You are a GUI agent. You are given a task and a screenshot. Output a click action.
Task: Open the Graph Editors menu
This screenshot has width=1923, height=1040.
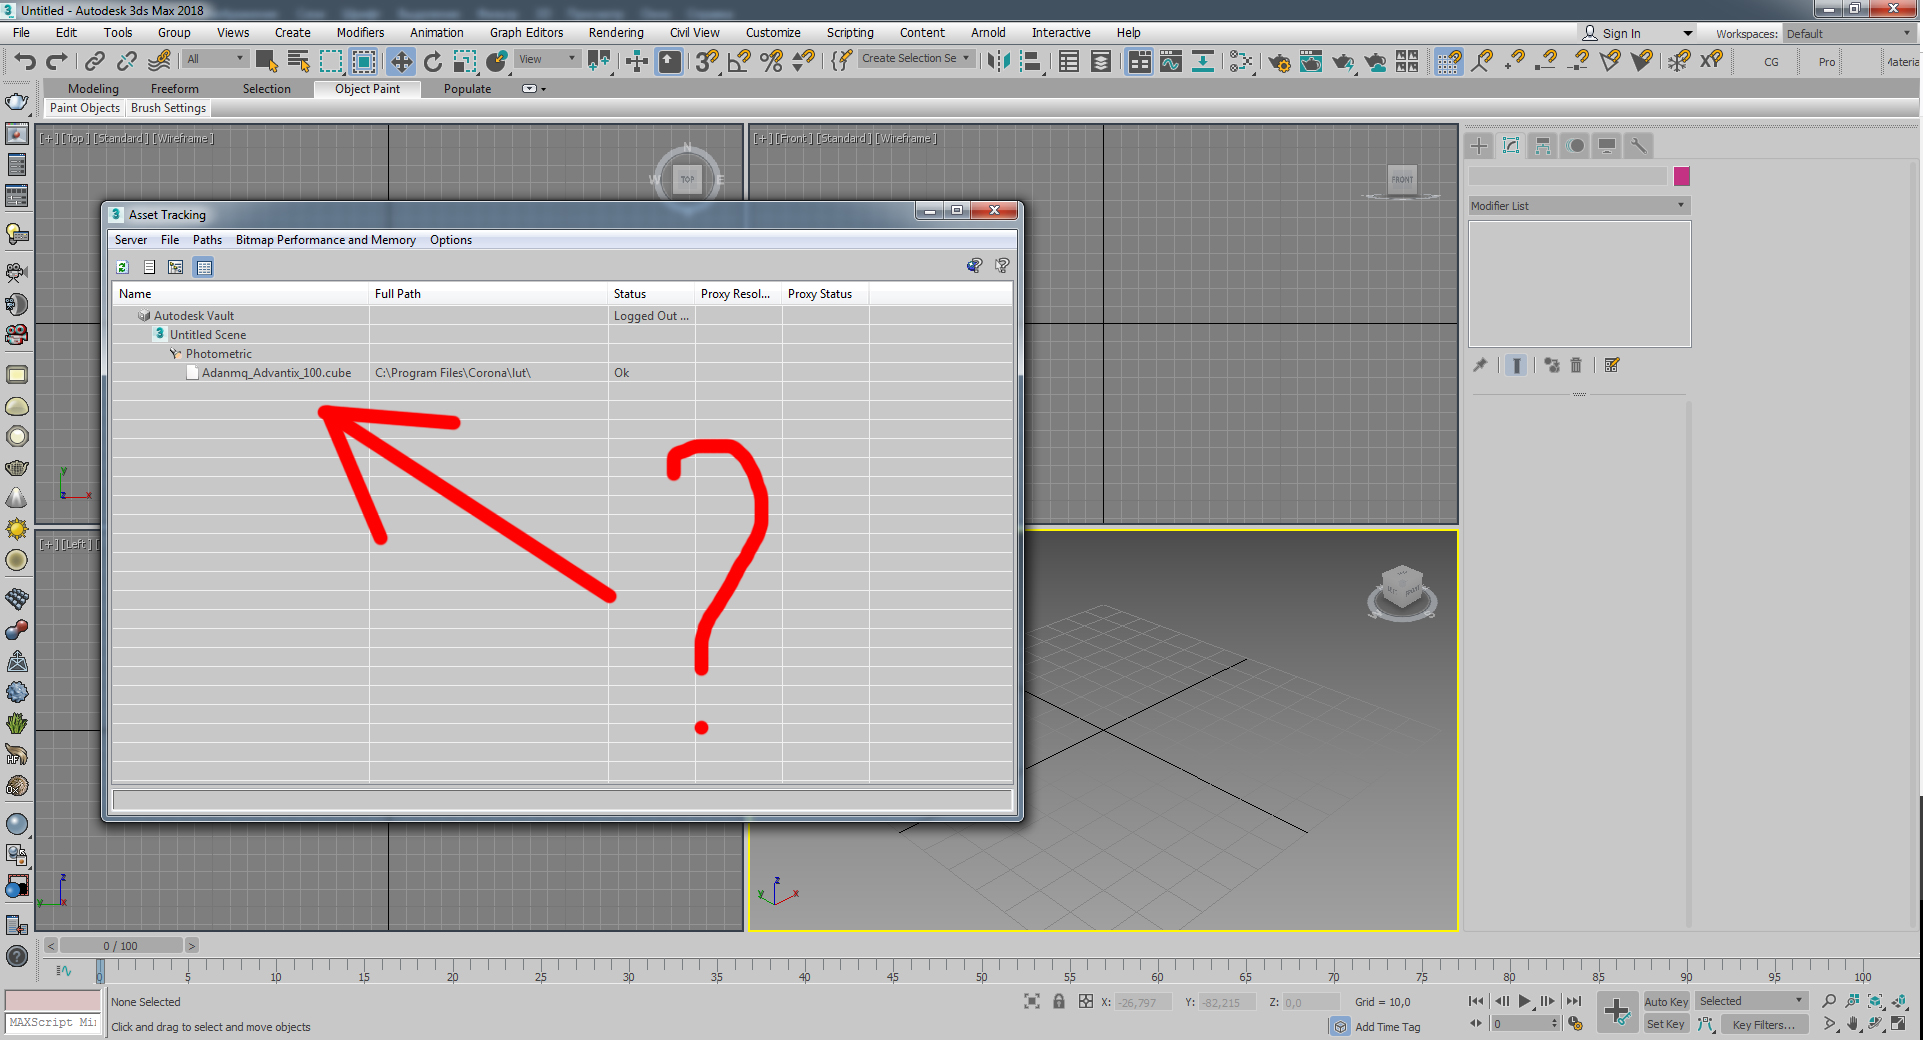tap(527, 33)
